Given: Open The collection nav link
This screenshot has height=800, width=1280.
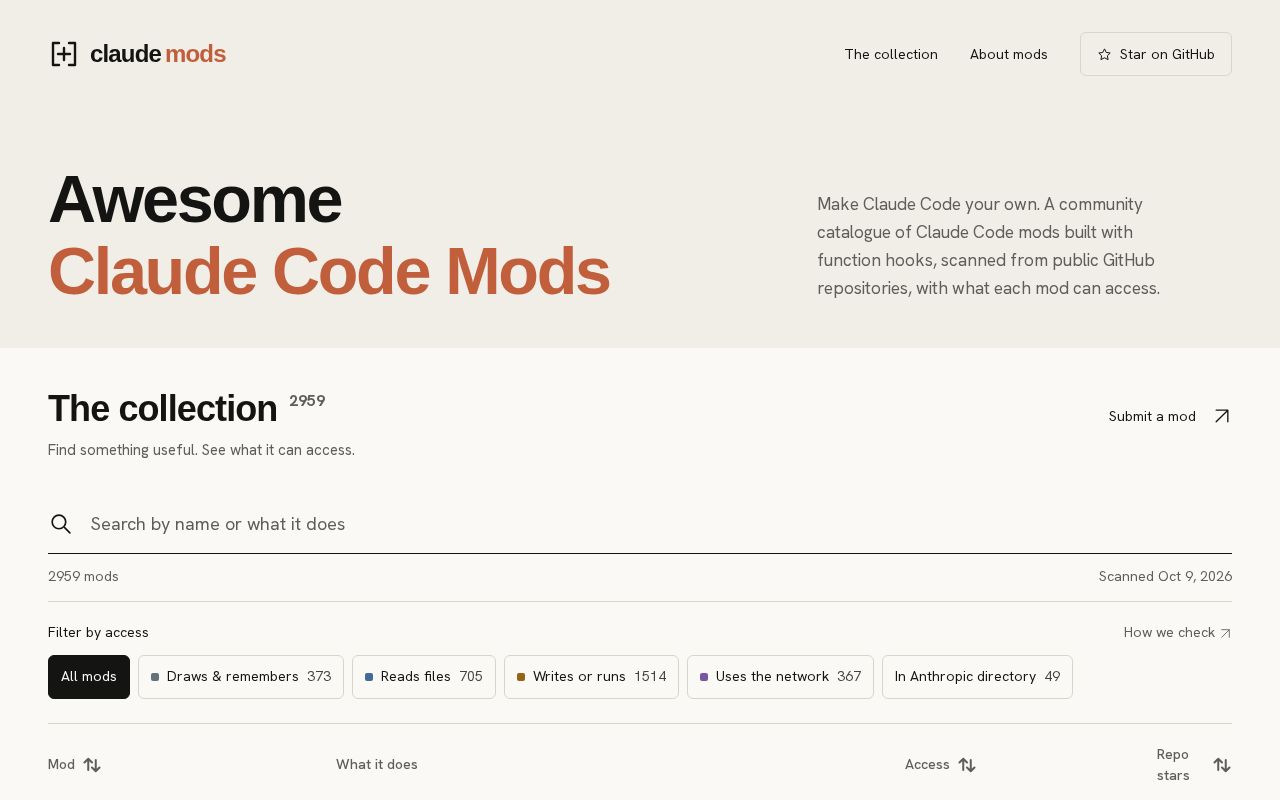Looking at the screenshot, I should tap(891, 54).
